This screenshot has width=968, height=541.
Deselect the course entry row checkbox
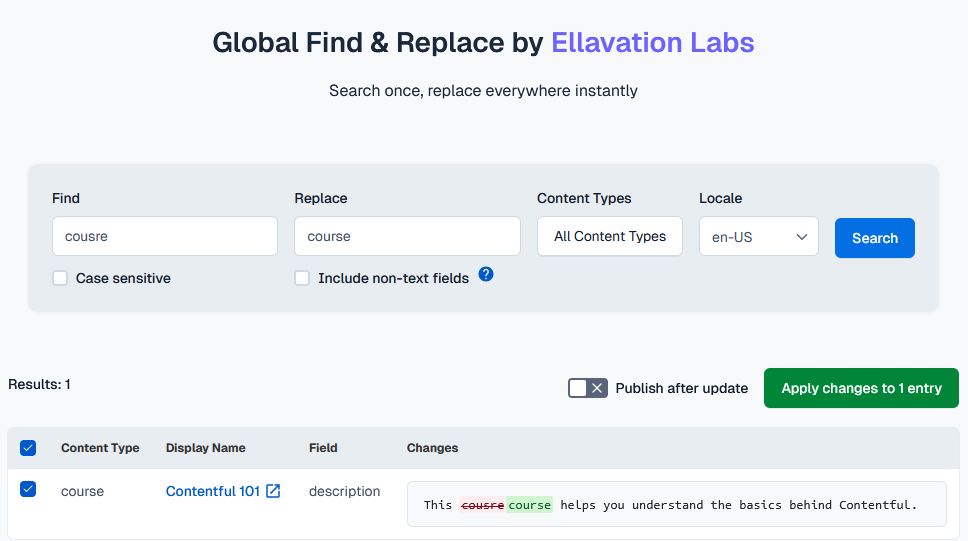[28, 489]
